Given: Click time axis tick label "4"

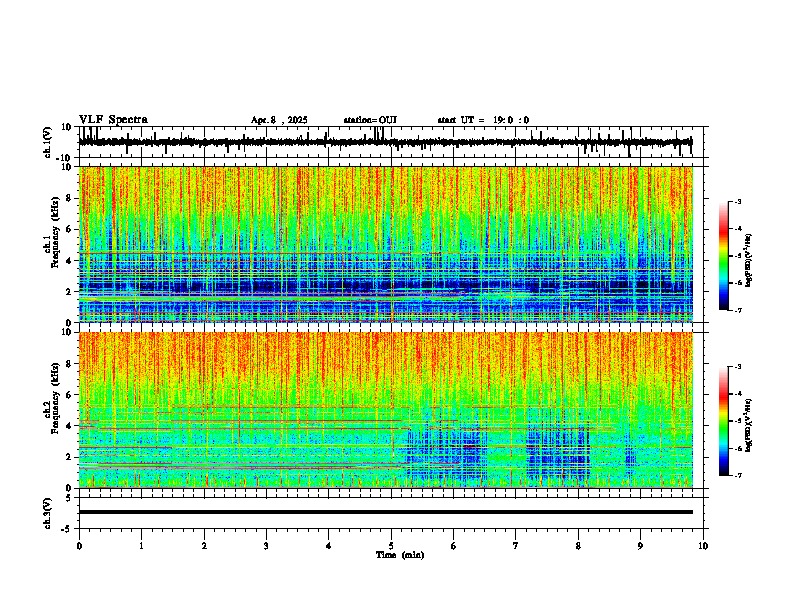Looking at the screenshot, I should [329, 546].
